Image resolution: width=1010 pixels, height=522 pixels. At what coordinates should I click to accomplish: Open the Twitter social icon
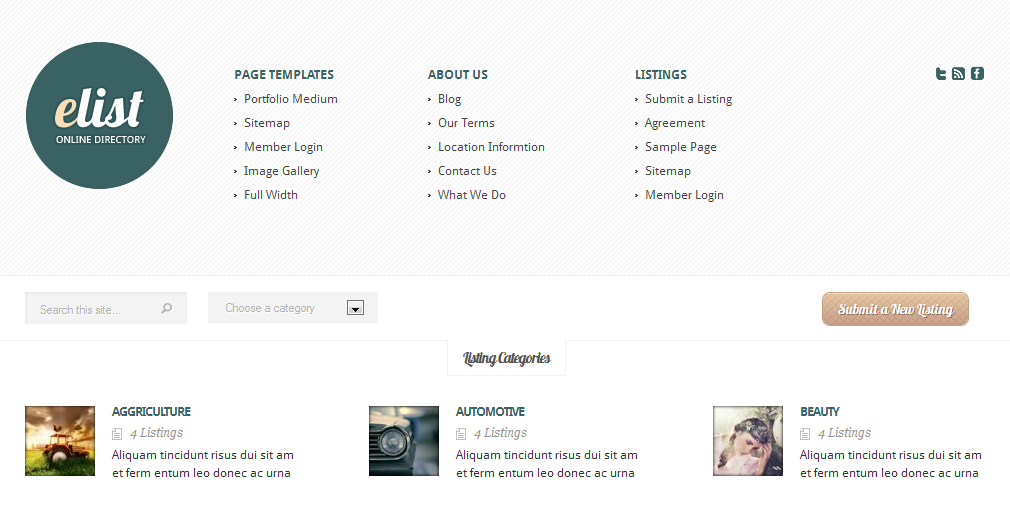click(941, 73)
